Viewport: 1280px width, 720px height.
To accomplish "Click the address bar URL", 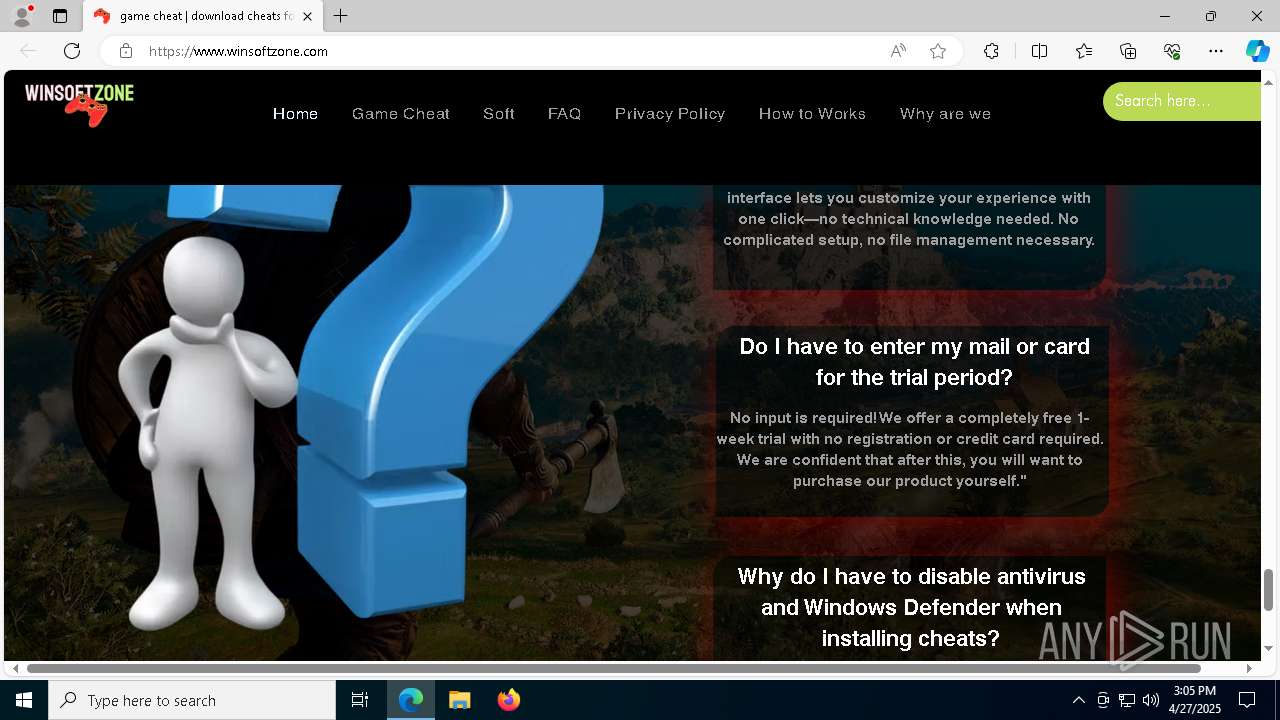I will pyautogui.click(x=238, y=51).
